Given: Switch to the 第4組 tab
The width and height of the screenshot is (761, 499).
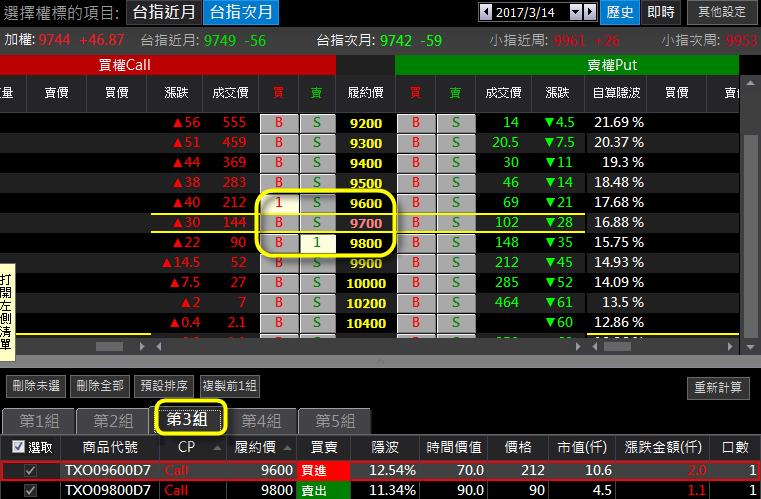Looking at the screenshot, I should (x=261, y=421).
